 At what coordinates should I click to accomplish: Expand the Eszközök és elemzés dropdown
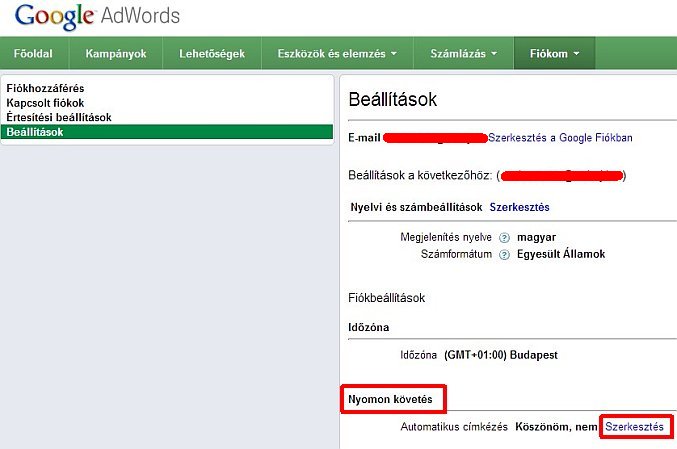[338, 53]
